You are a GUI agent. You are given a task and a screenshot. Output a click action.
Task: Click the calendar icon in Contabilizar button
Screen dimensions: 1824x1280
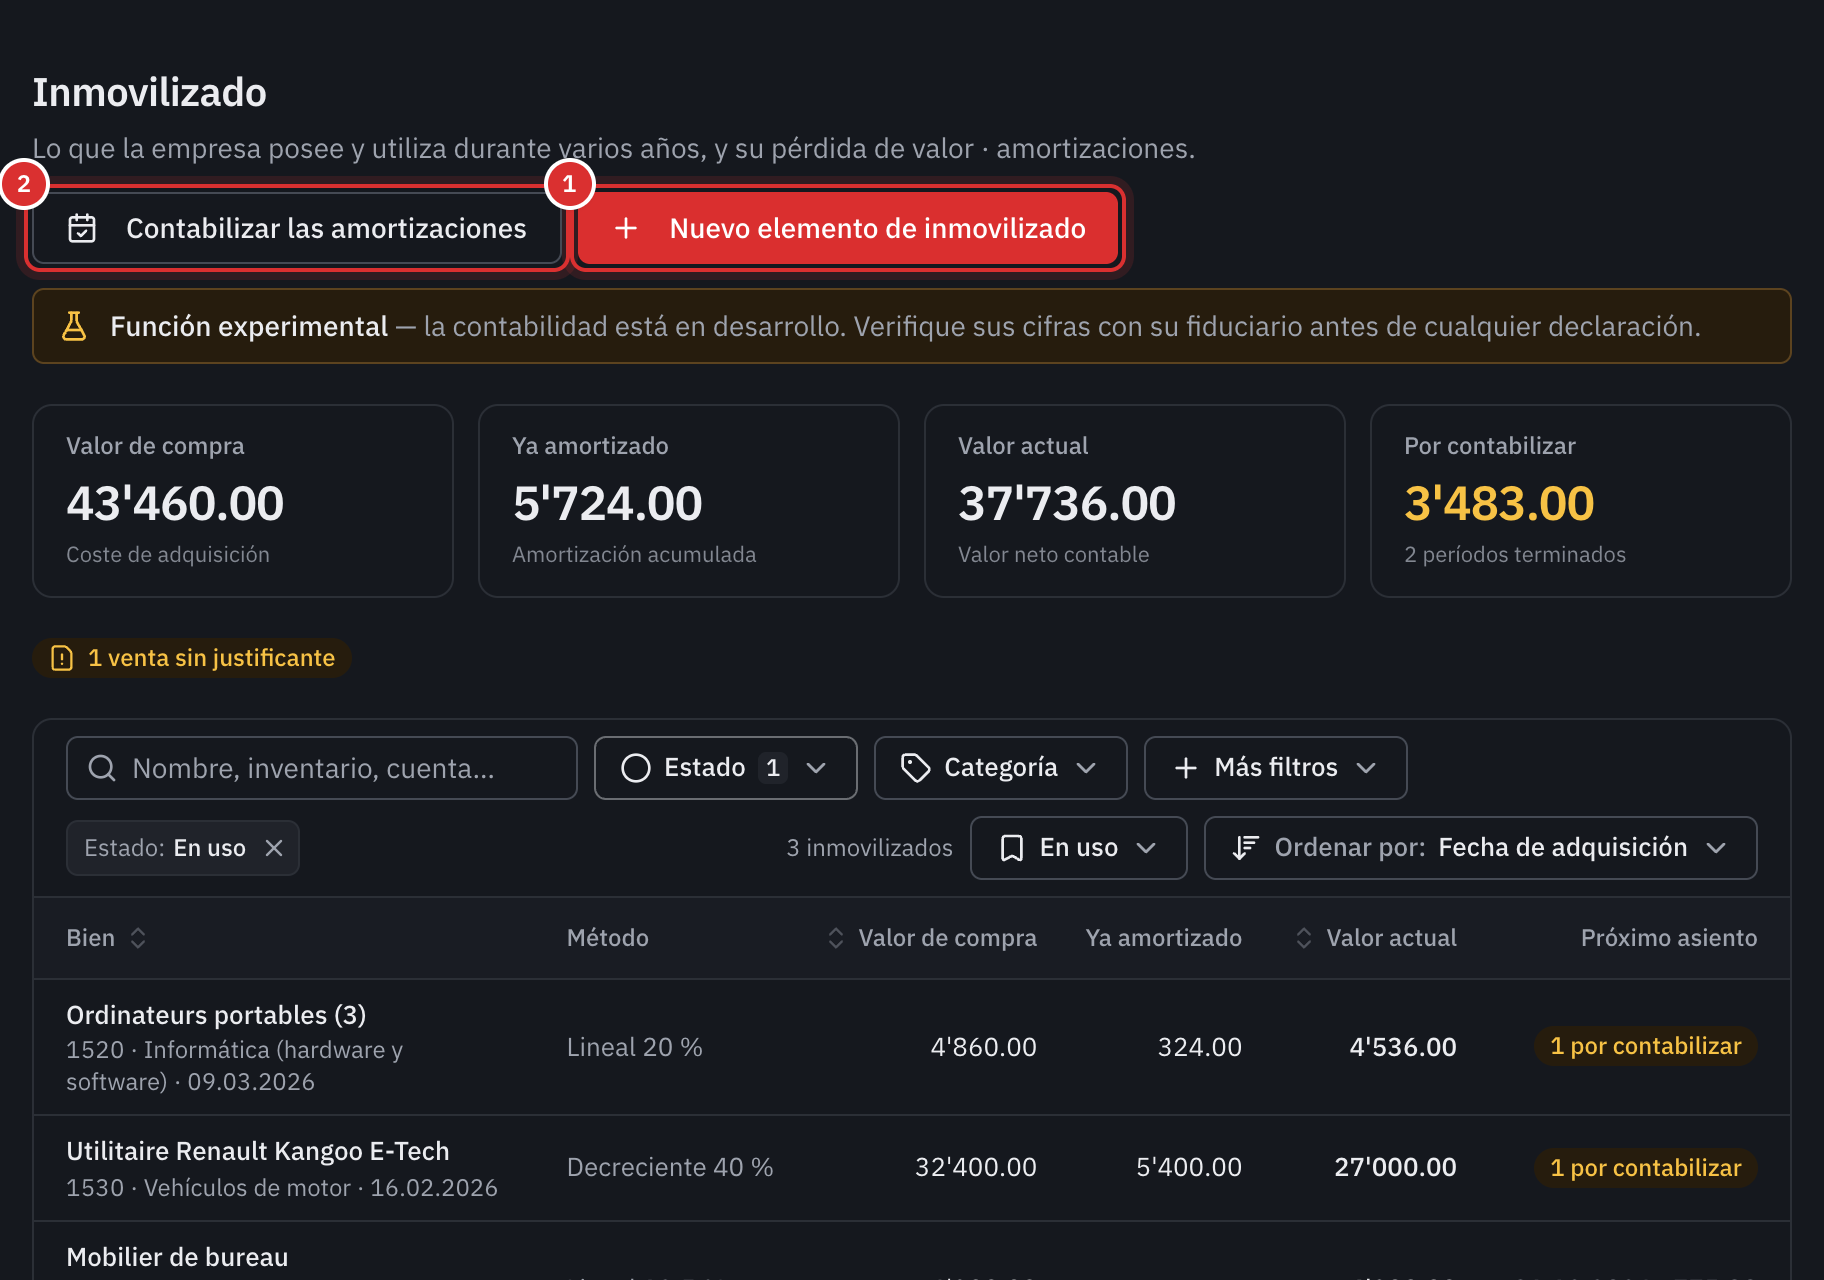coord(82,228)
